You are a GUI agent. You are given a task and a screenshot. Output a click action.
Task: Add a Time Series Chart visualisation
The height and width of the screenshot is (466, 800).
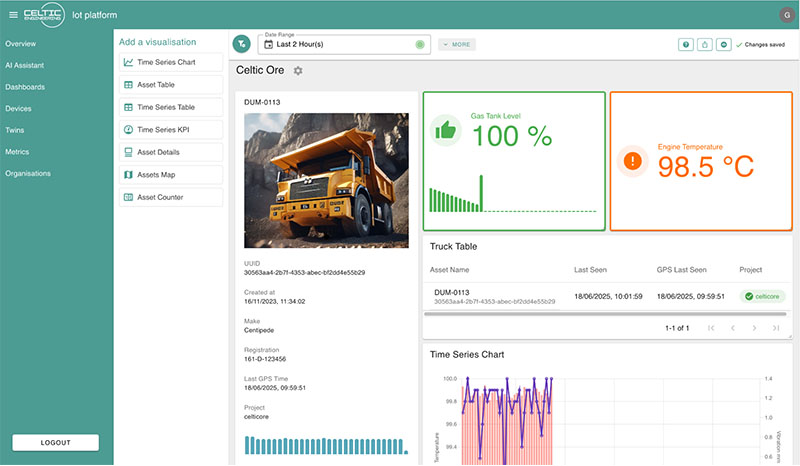point(171,62)
